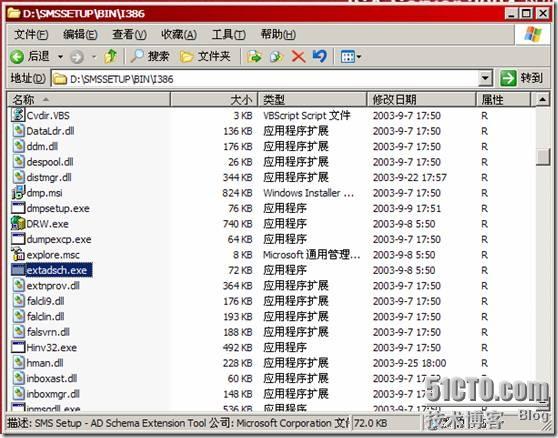This screenshot has width=558, height=438.
Task: Select Cvdir.VBS script file icon
Action: (18, 115)
